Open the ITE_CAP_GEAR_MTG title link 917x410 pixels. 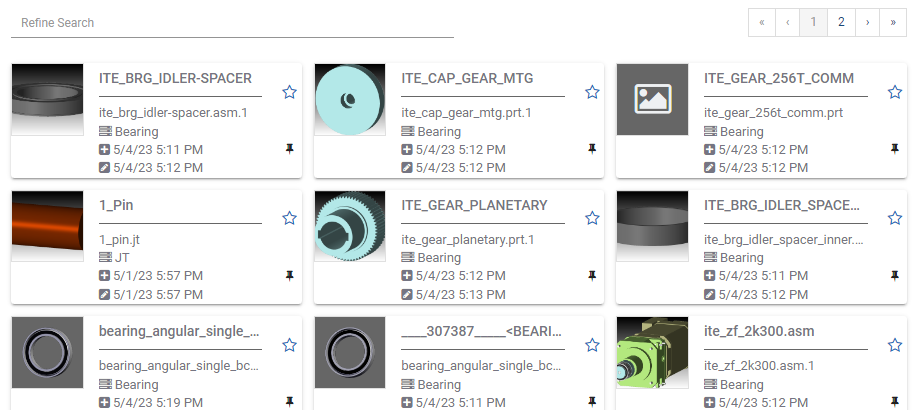(x=467, y=78)
